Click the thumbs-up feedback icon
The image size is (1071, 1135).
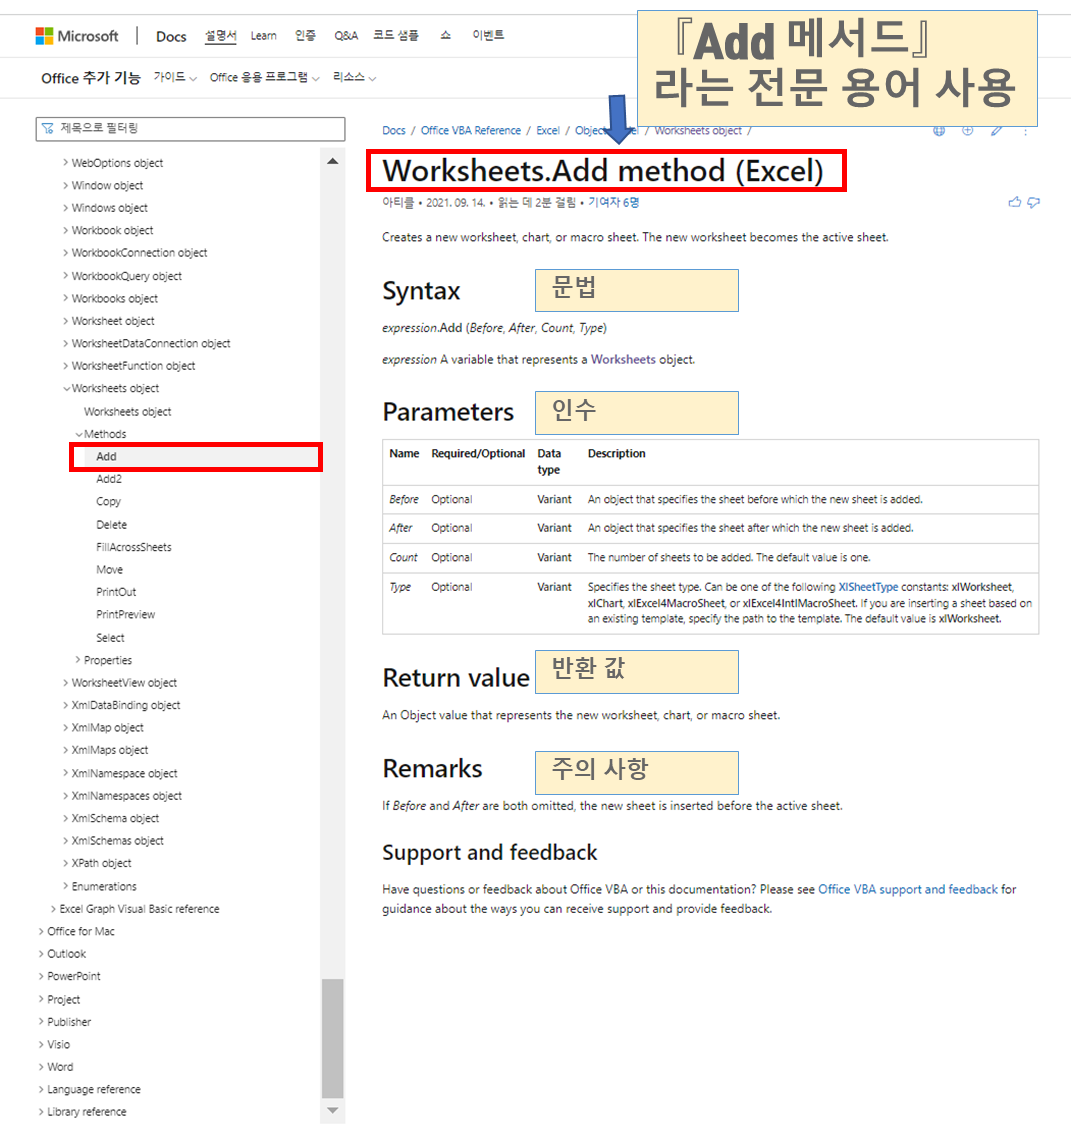(1015, 202)
